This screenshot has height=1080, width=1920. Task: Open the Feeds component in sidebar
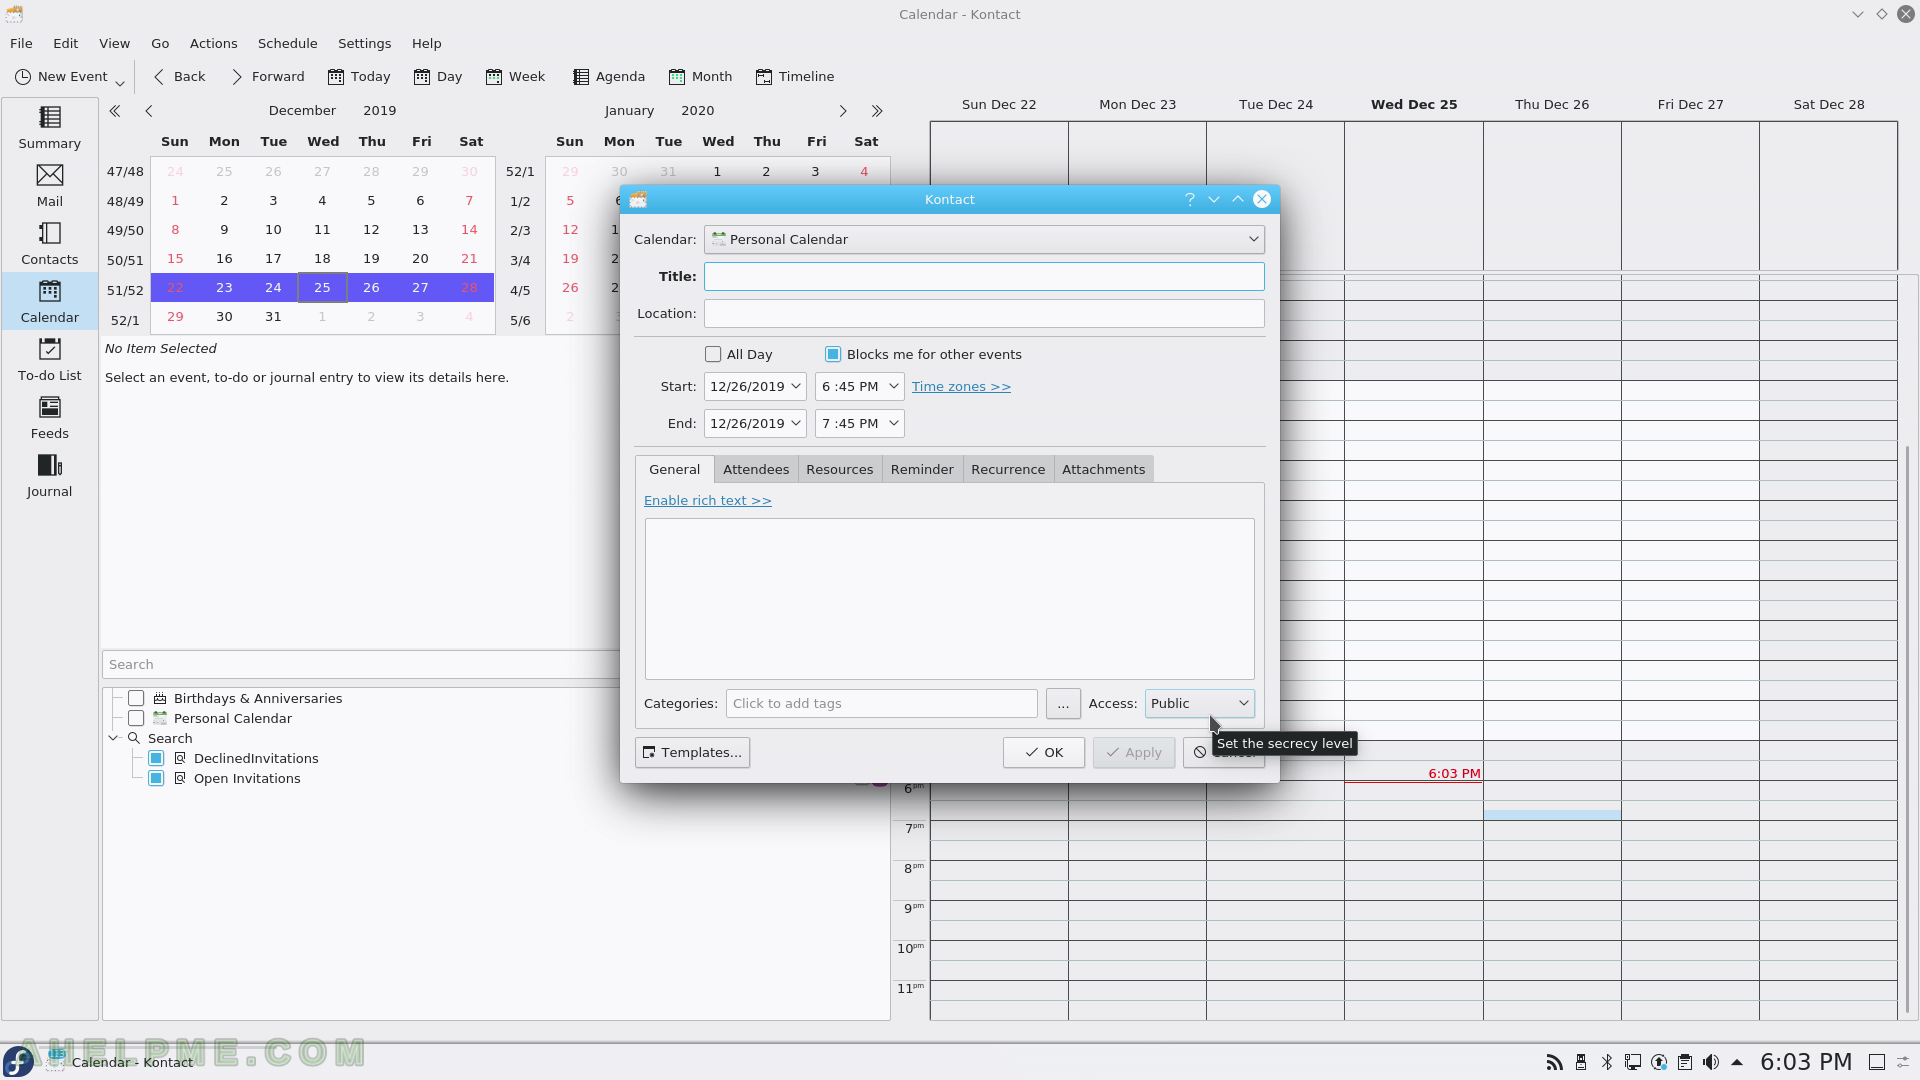[x=49, y=417]
